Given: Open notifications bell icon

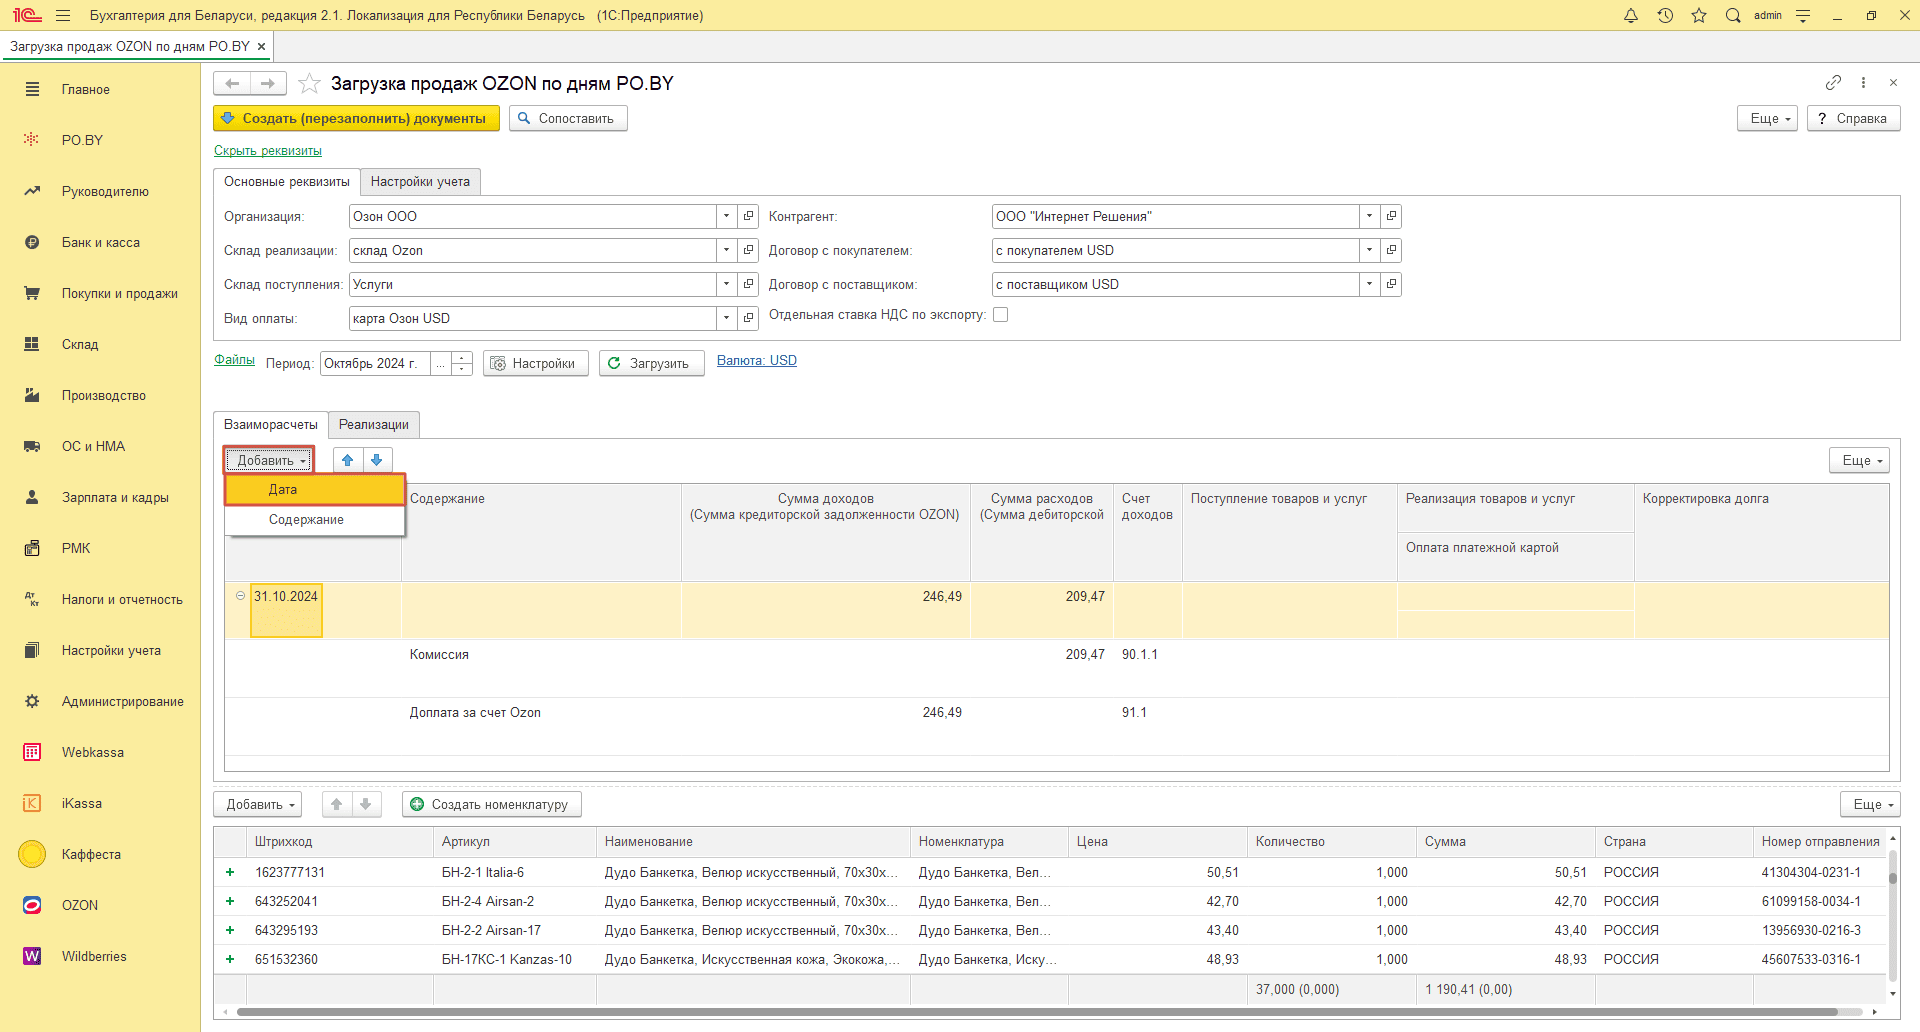Looking at the screenshot, I should (x=1631, y=15).
